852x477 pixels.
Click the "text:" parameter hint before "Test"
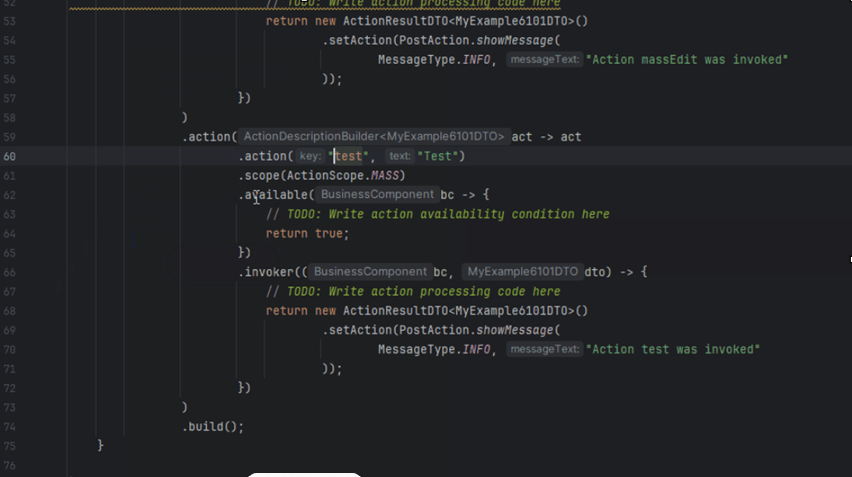pyautogui.click(x=399, y=156)
